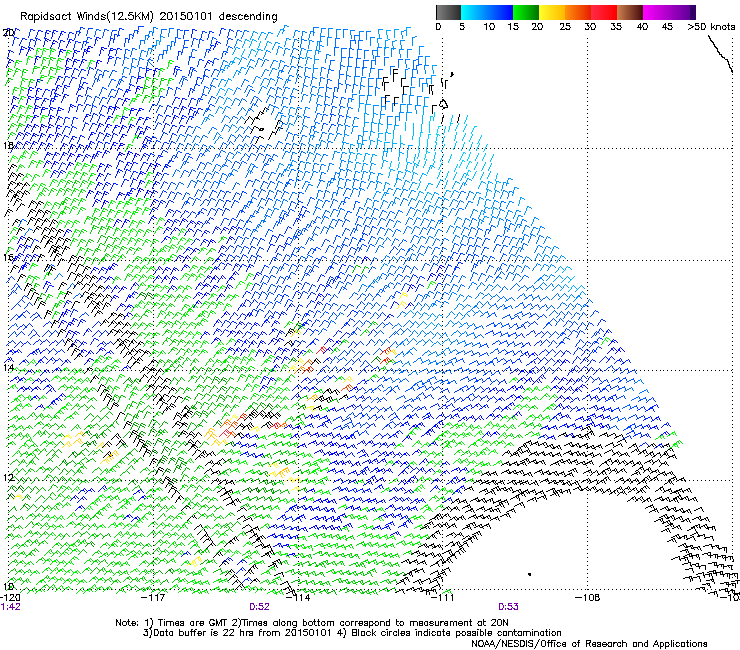This screenshot has height=650, width=740.
Task: Click the brown 35-40 knots legend swatch
Action: tap(630, 12)
